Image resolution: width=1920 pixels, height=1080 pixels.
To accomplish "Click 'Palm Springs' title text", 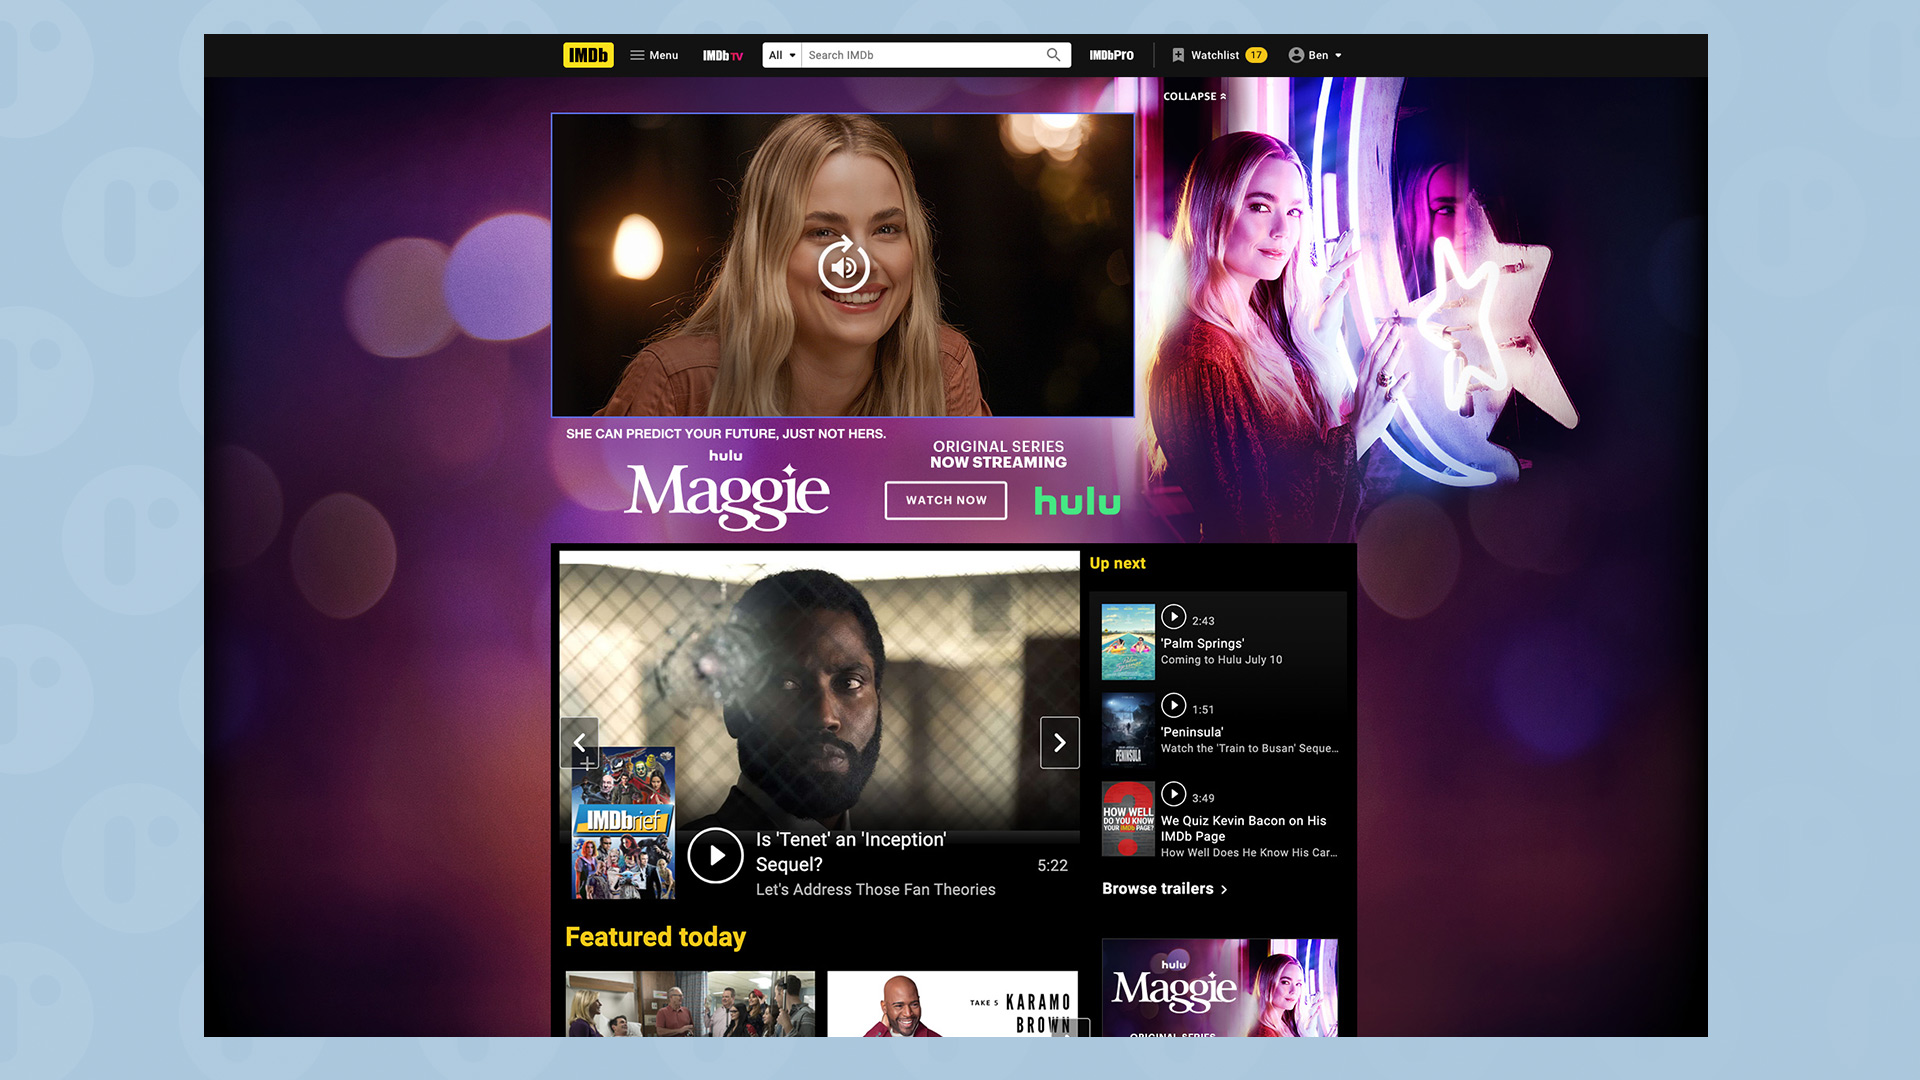I will click(1202, 643).
